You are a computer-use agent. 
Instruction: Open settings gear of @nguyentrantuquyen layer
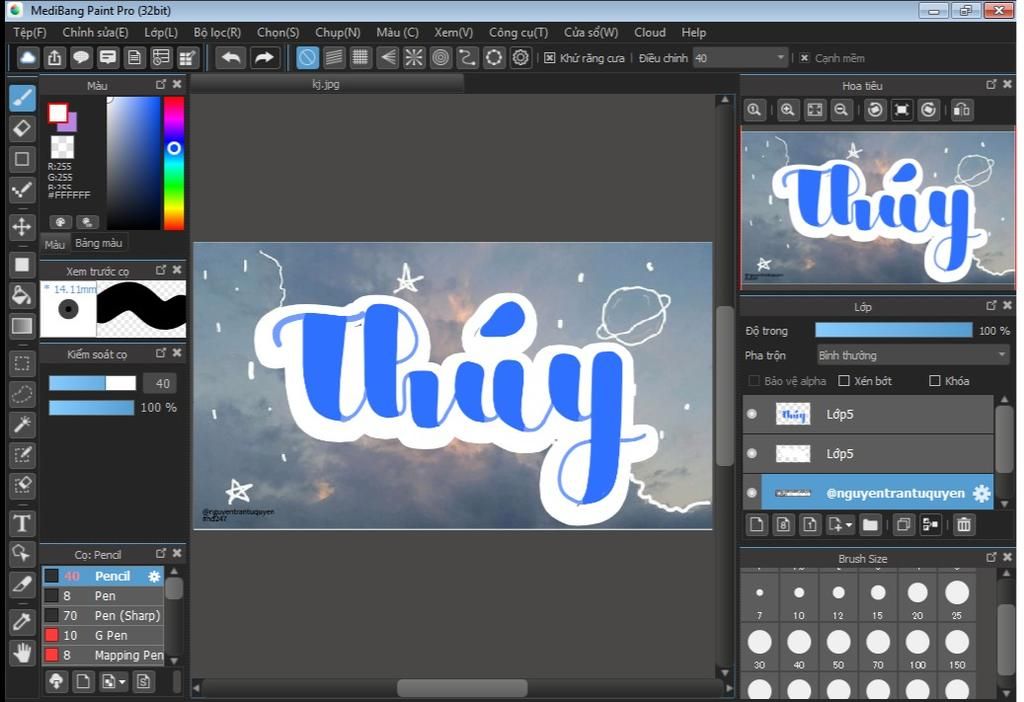pyautogui.click(x=981, y=494)
